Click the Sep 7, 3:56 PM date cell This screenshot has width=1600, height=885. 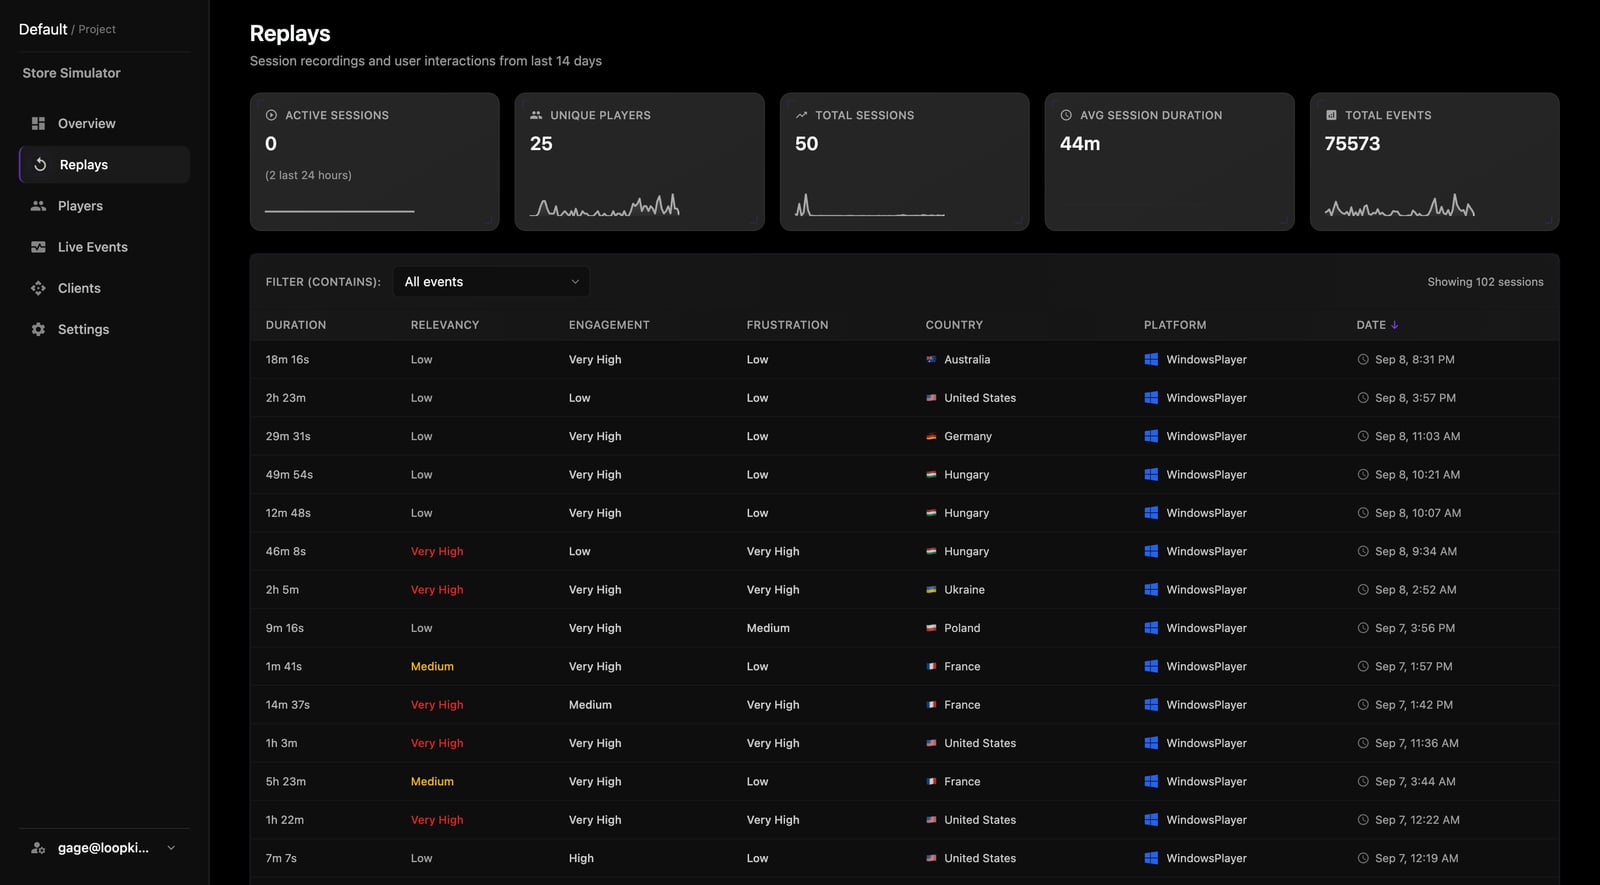tap(1414, 628)
